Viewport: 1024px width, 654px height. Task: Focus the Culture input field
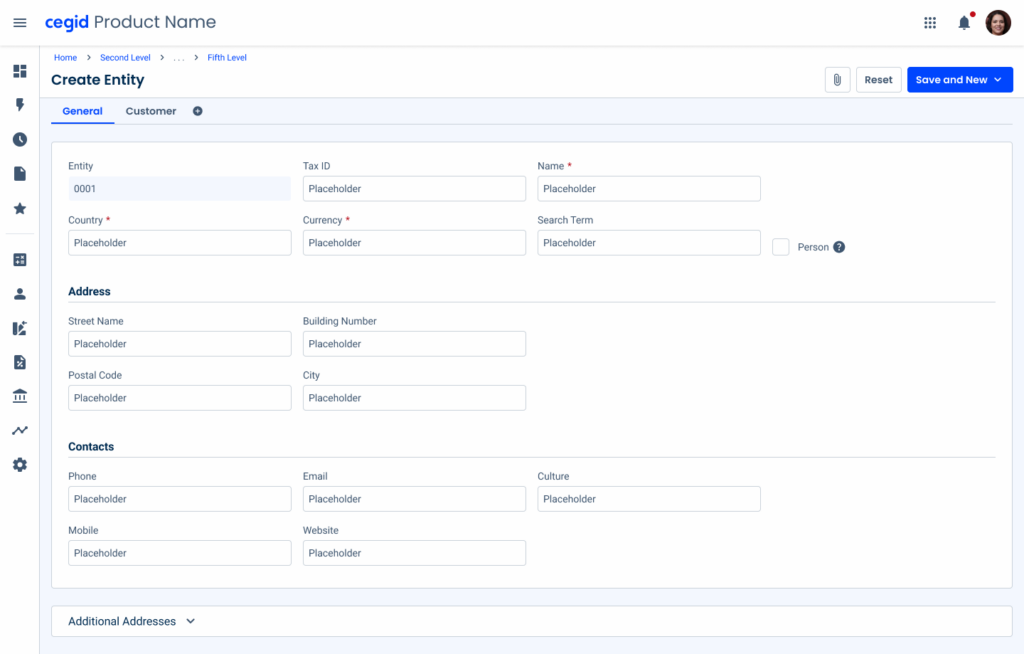point(648,499)
